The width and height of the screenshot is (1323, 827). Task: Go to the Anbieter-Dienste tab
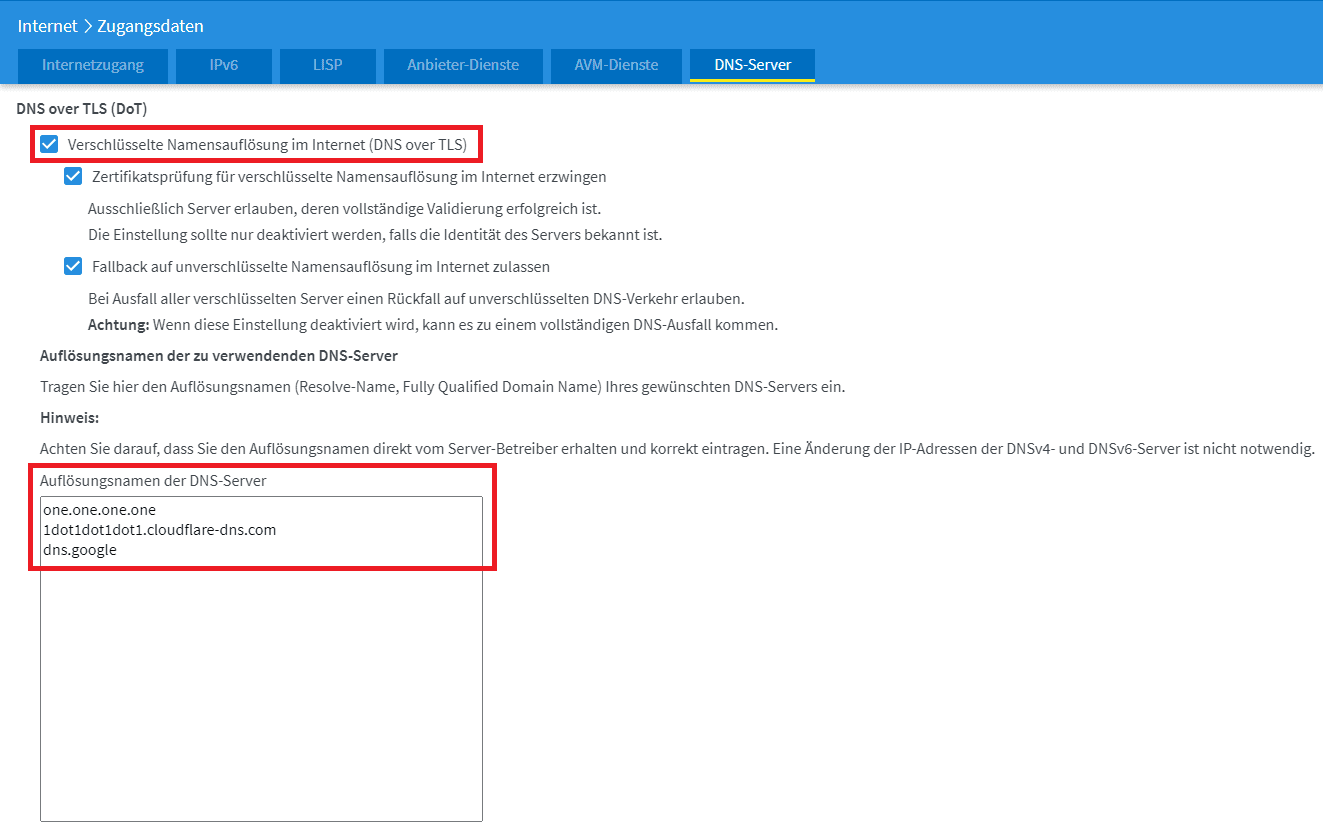point(462,65)
